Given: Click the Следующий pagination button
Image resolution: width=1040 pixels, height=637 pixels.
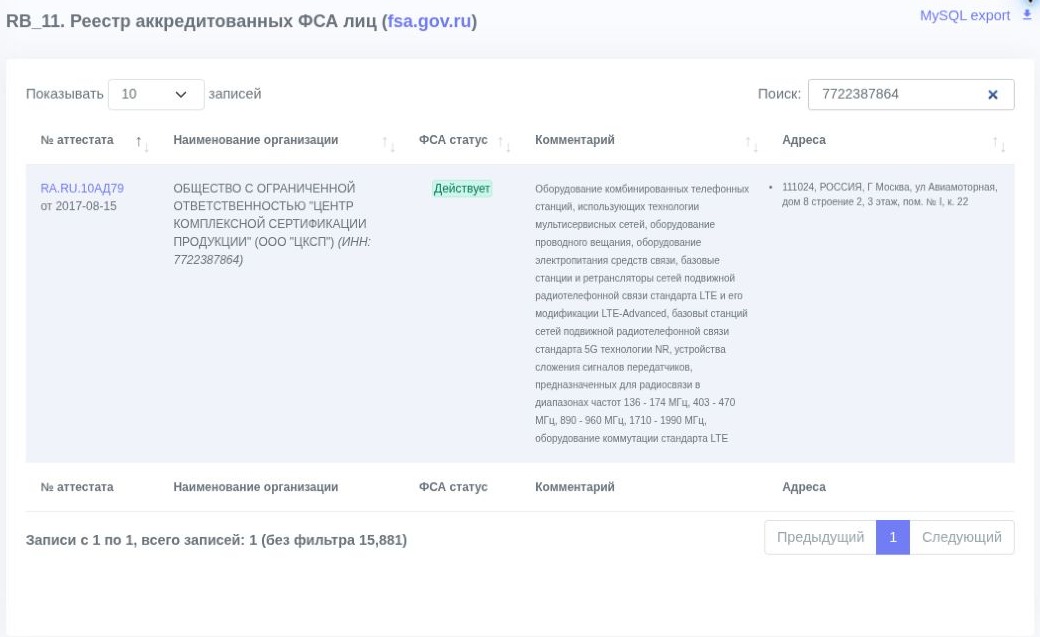Looking at the screenshot, I should (x=962, y=537).
